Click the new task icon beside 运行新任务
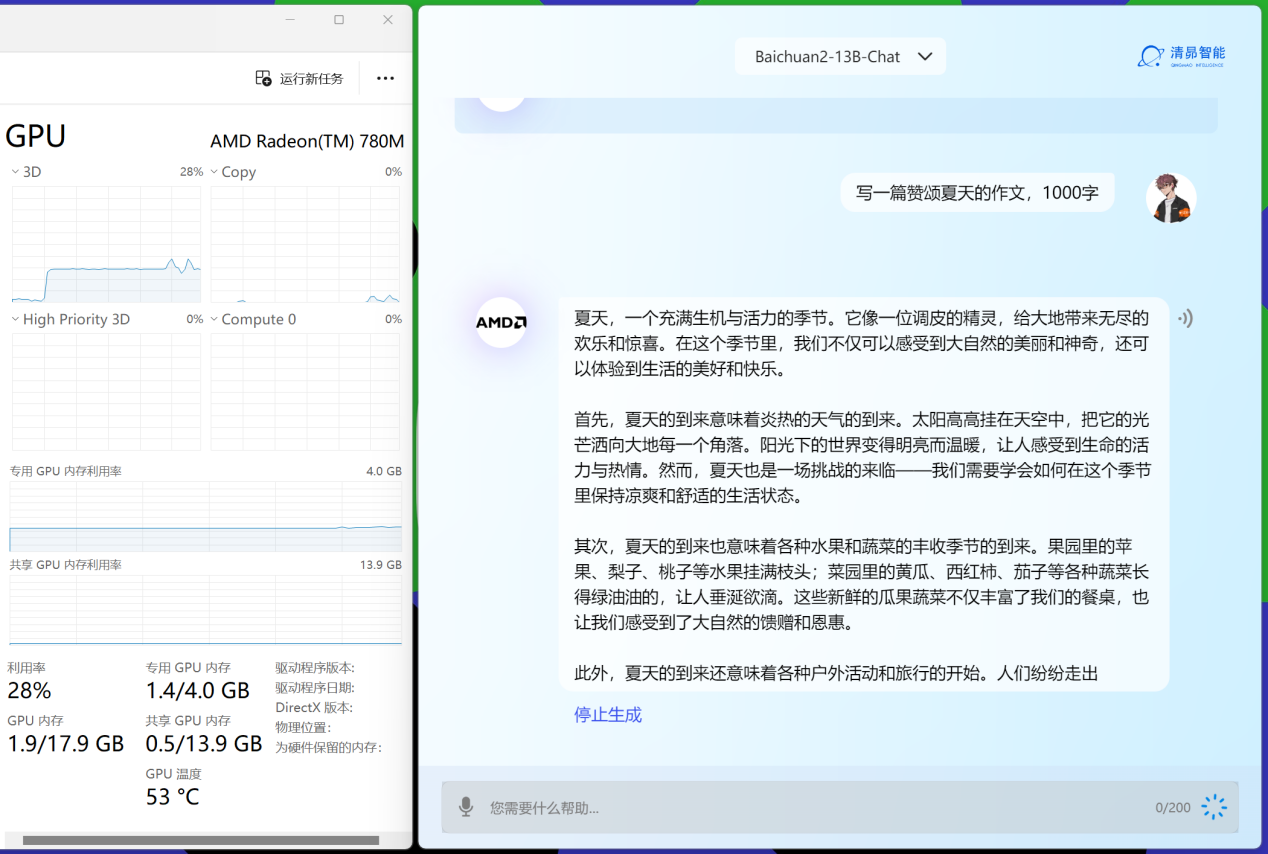 (x=263, y=77)
